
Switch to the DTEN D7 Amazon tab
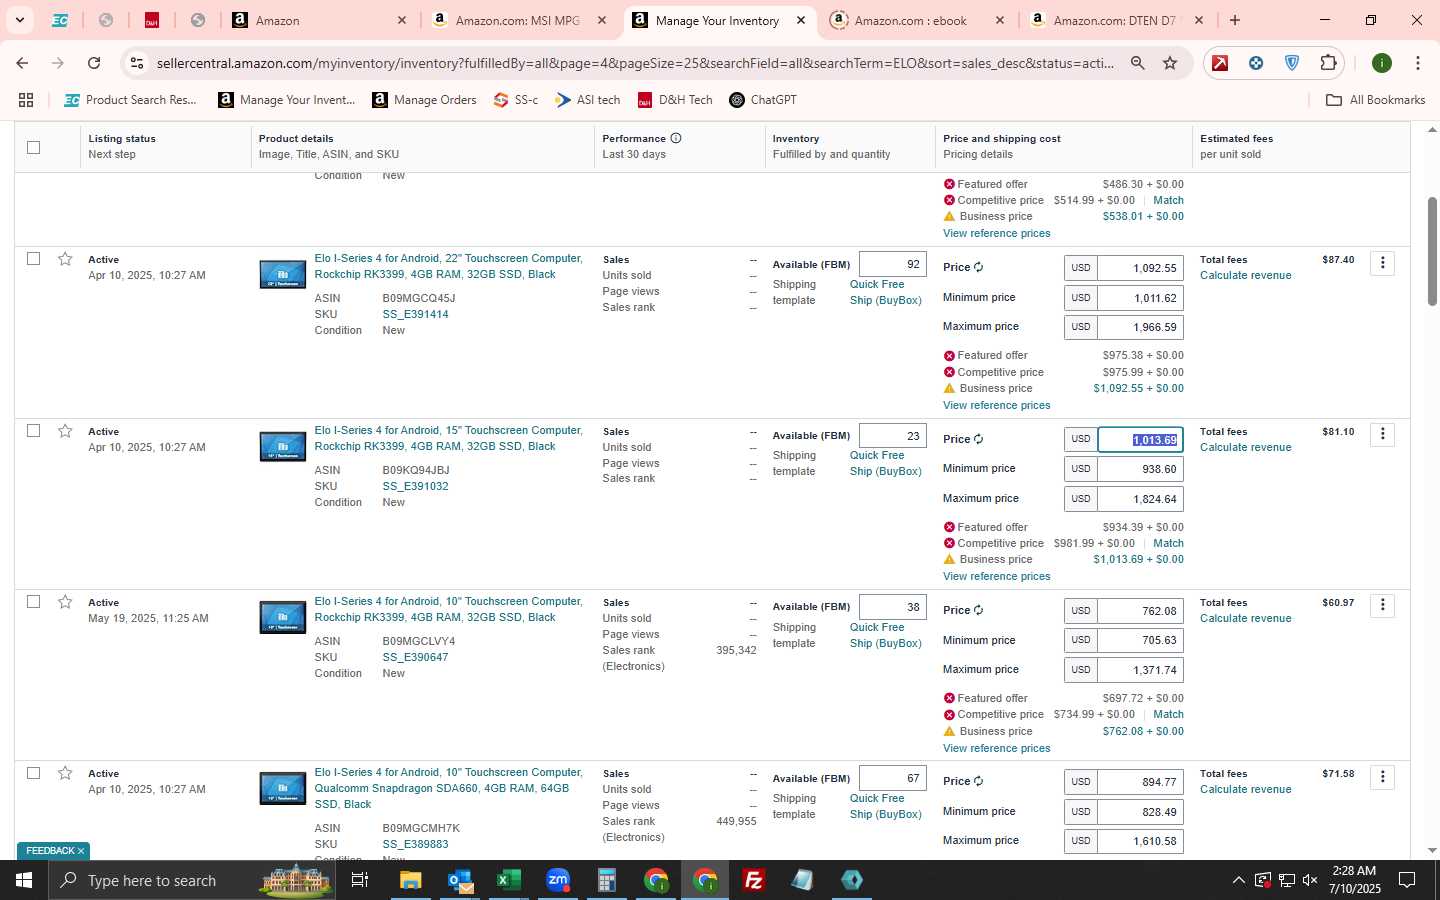(1115, 20)
